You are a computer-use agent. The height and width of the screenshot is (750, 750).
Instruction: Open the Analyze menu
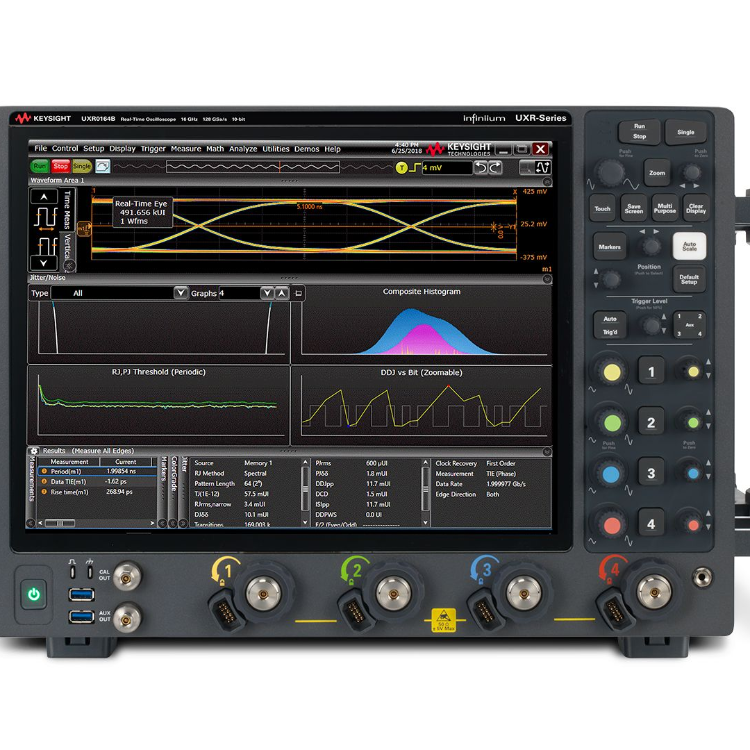(243, 149)
